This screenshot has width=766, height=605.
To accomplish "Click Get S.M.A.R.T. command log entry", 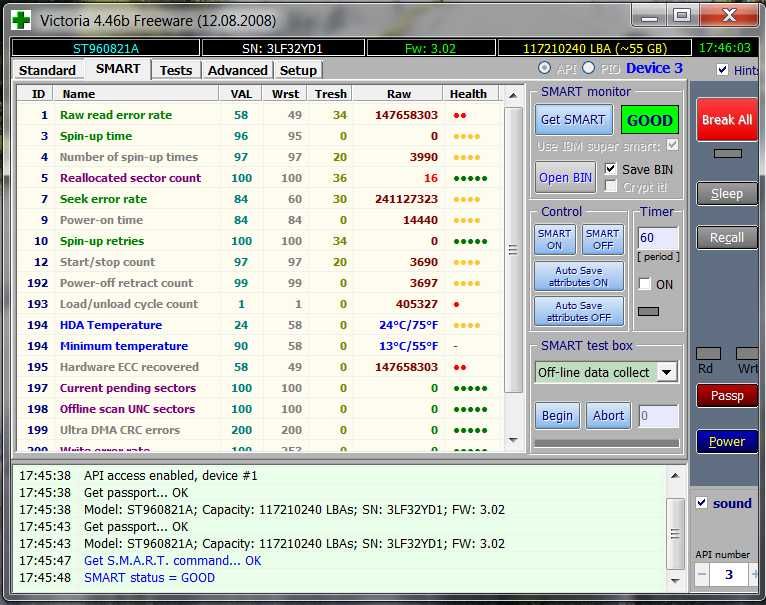I will coord(172,561).
